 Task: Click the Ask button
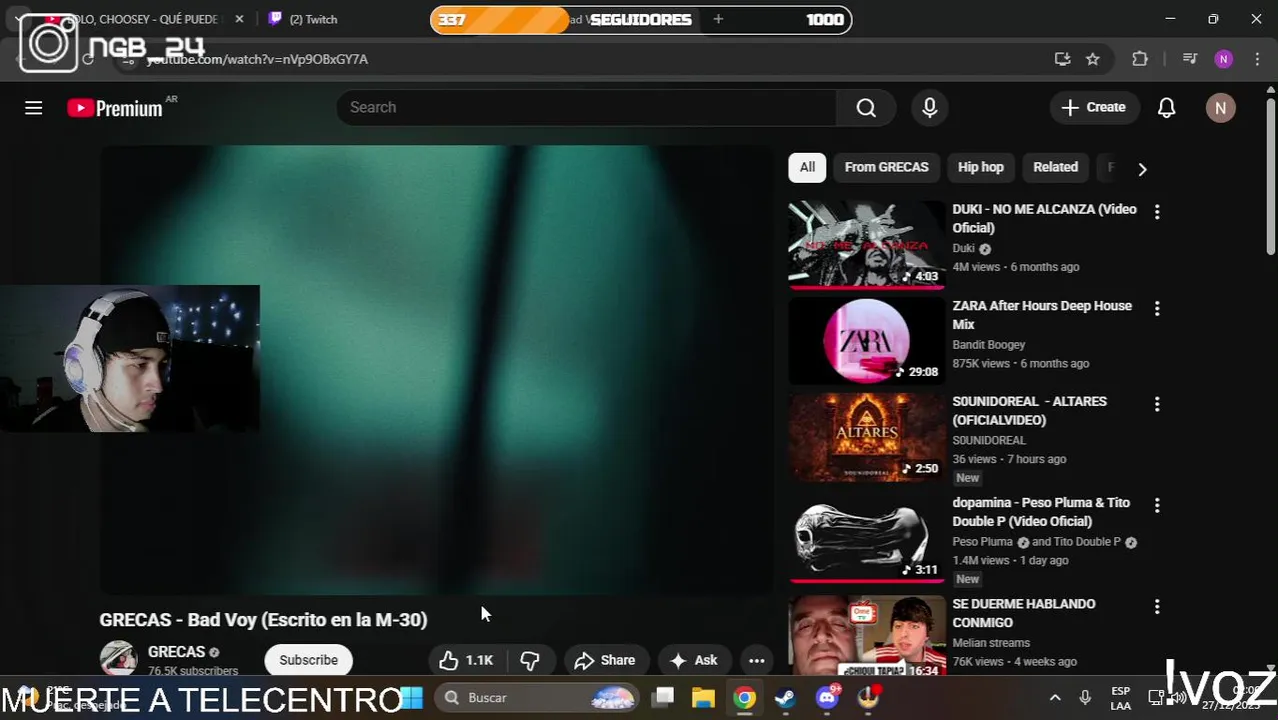tap(694, 660)
